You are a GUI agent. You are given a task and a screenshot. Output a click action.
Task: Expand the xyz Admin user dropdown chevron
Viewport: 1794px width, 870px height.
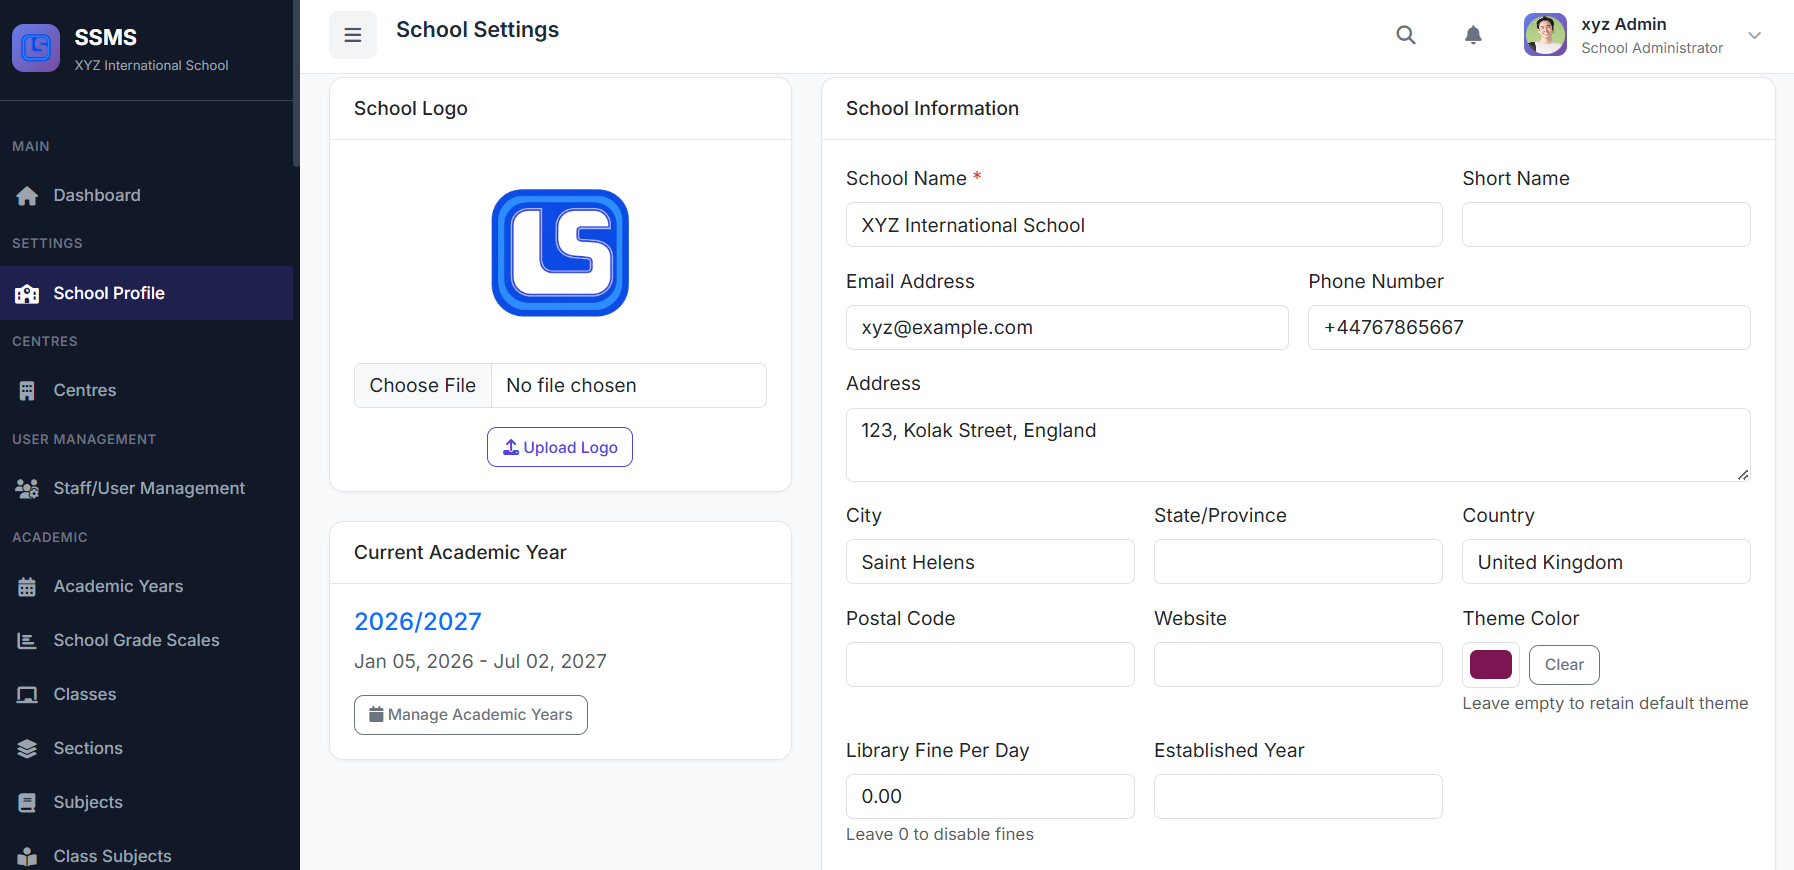[x=1754, y=35]
